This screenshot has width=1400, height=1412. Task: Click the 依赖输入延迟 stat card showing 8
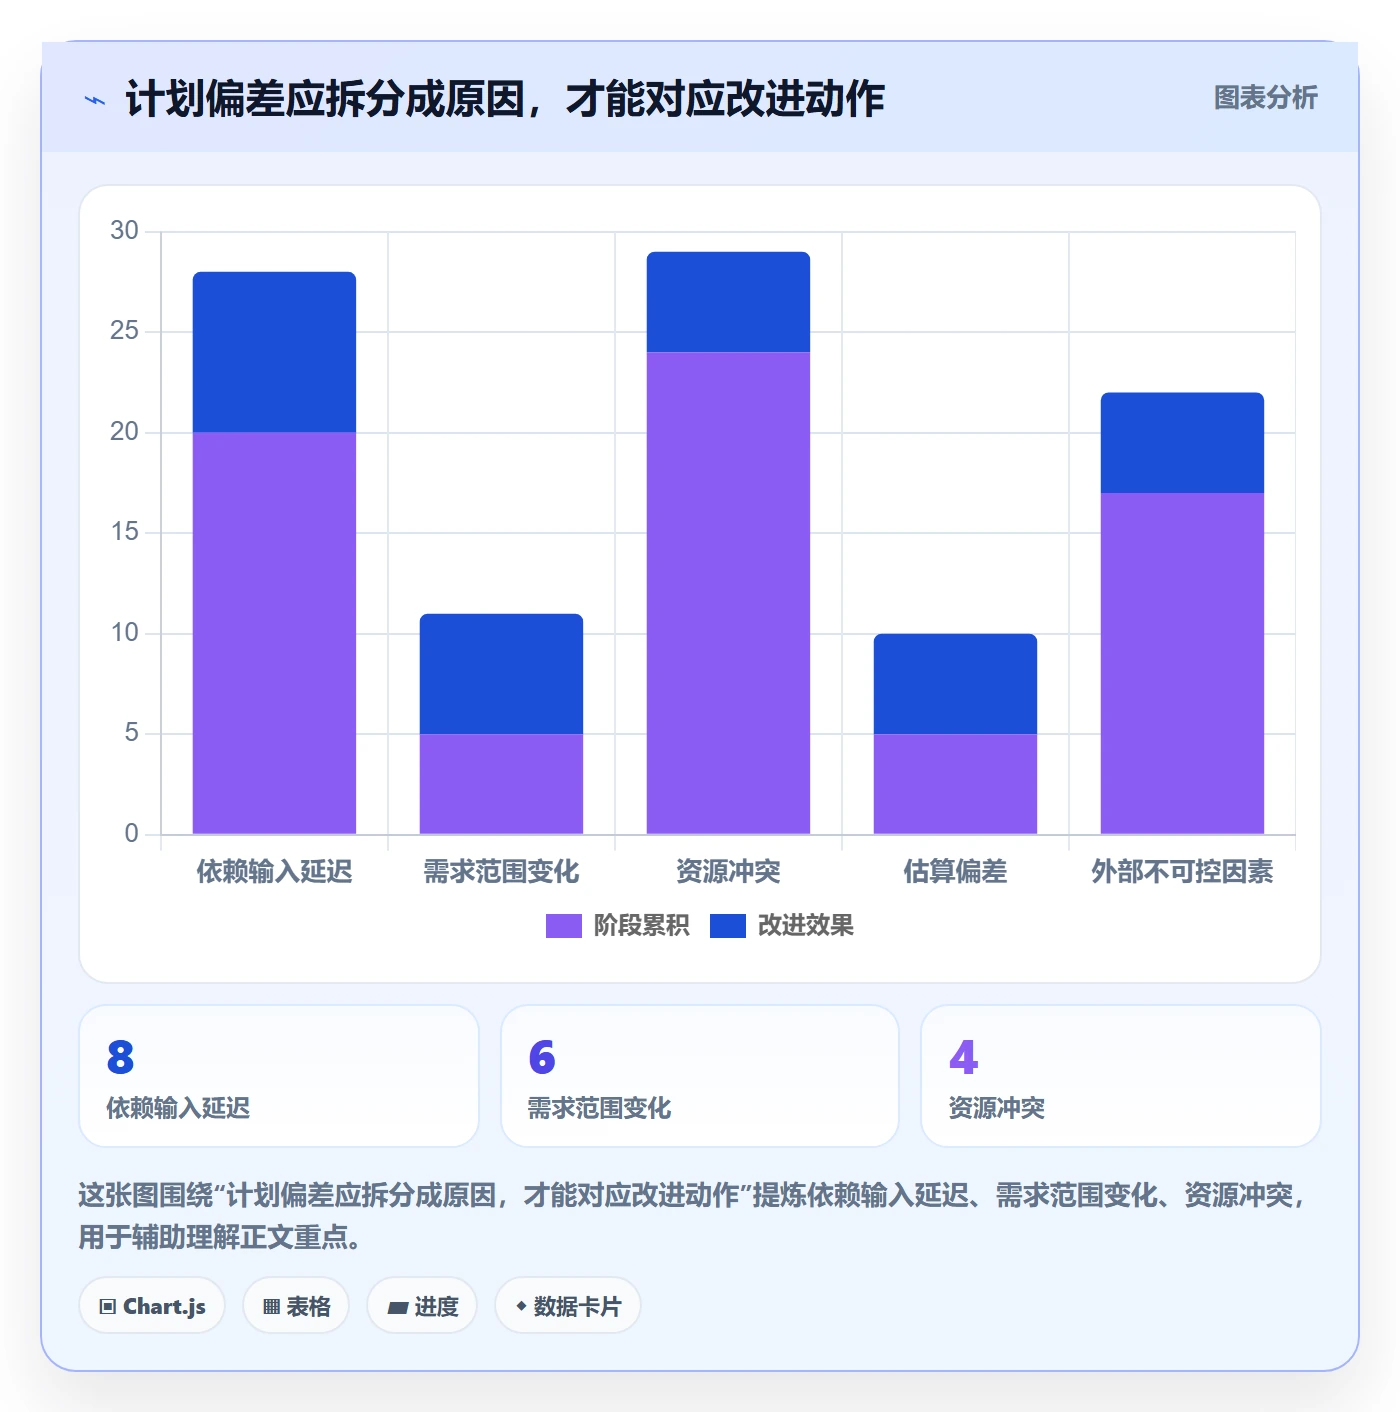click(x=279, y=1076)
